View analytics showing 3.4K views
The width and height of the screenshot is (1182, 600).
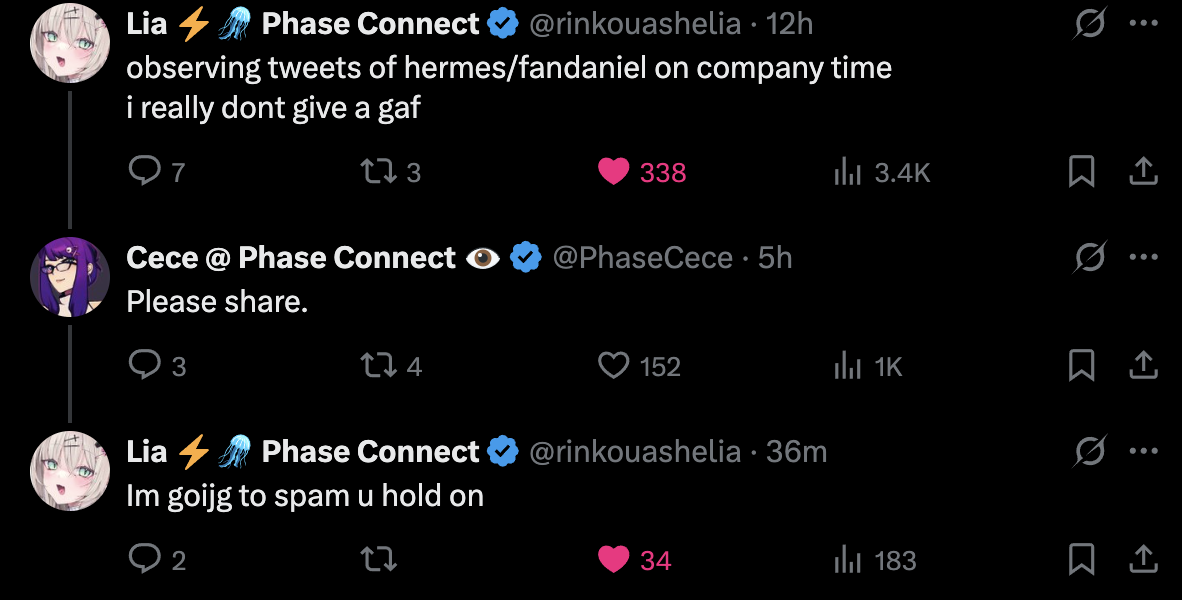848,172
